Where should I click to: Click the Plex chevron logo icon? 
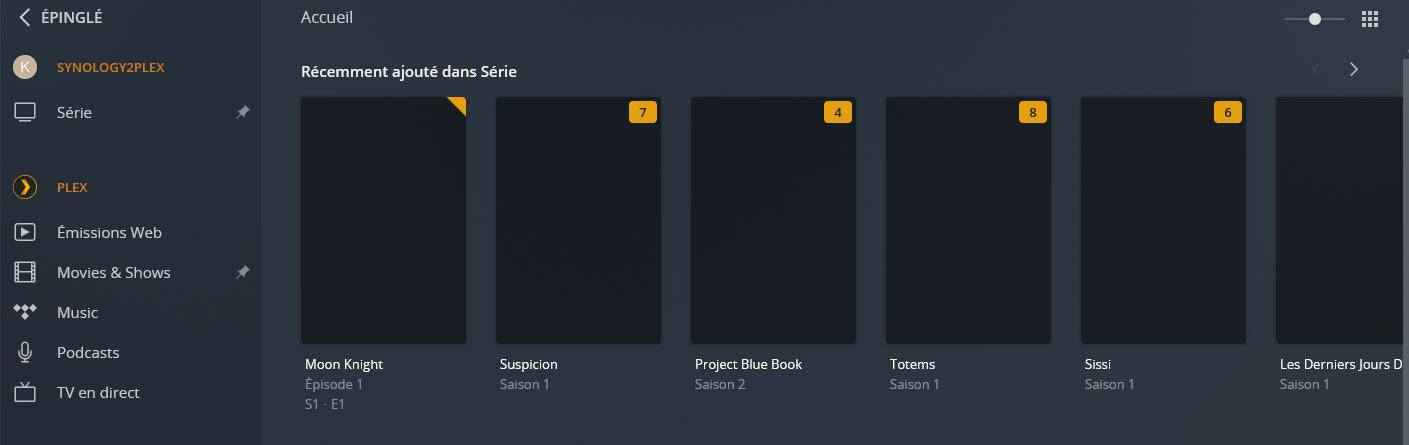coord(25,187)
